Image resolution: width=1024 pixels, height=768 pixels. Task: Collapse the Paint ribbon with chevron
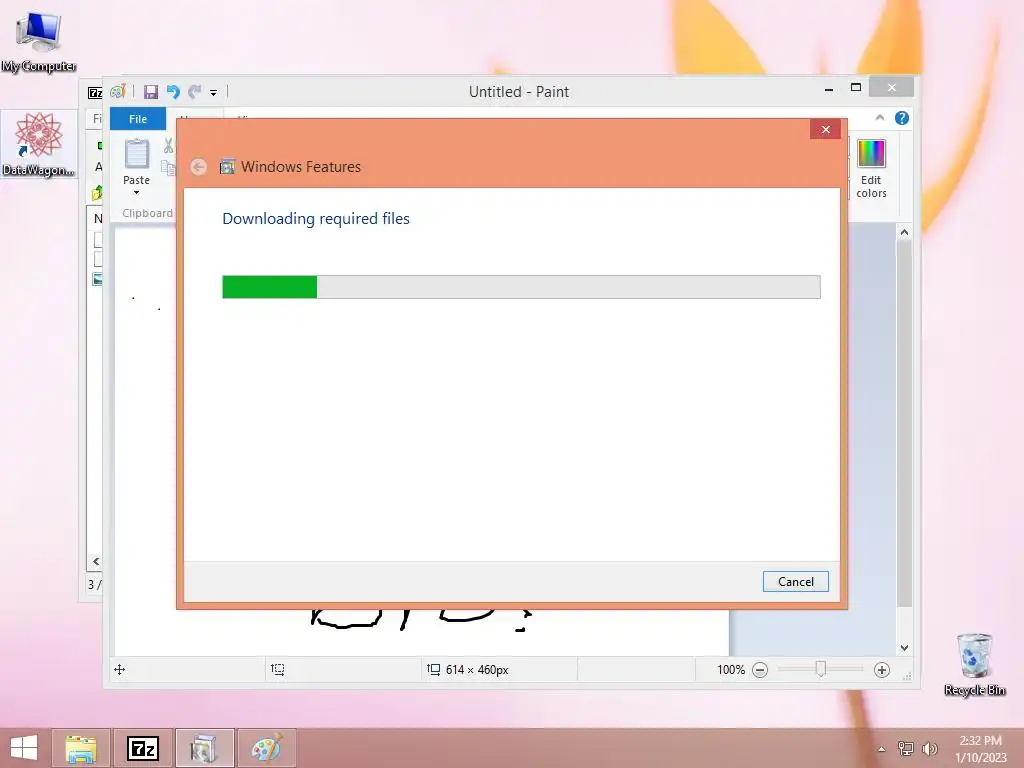point(880,118)
